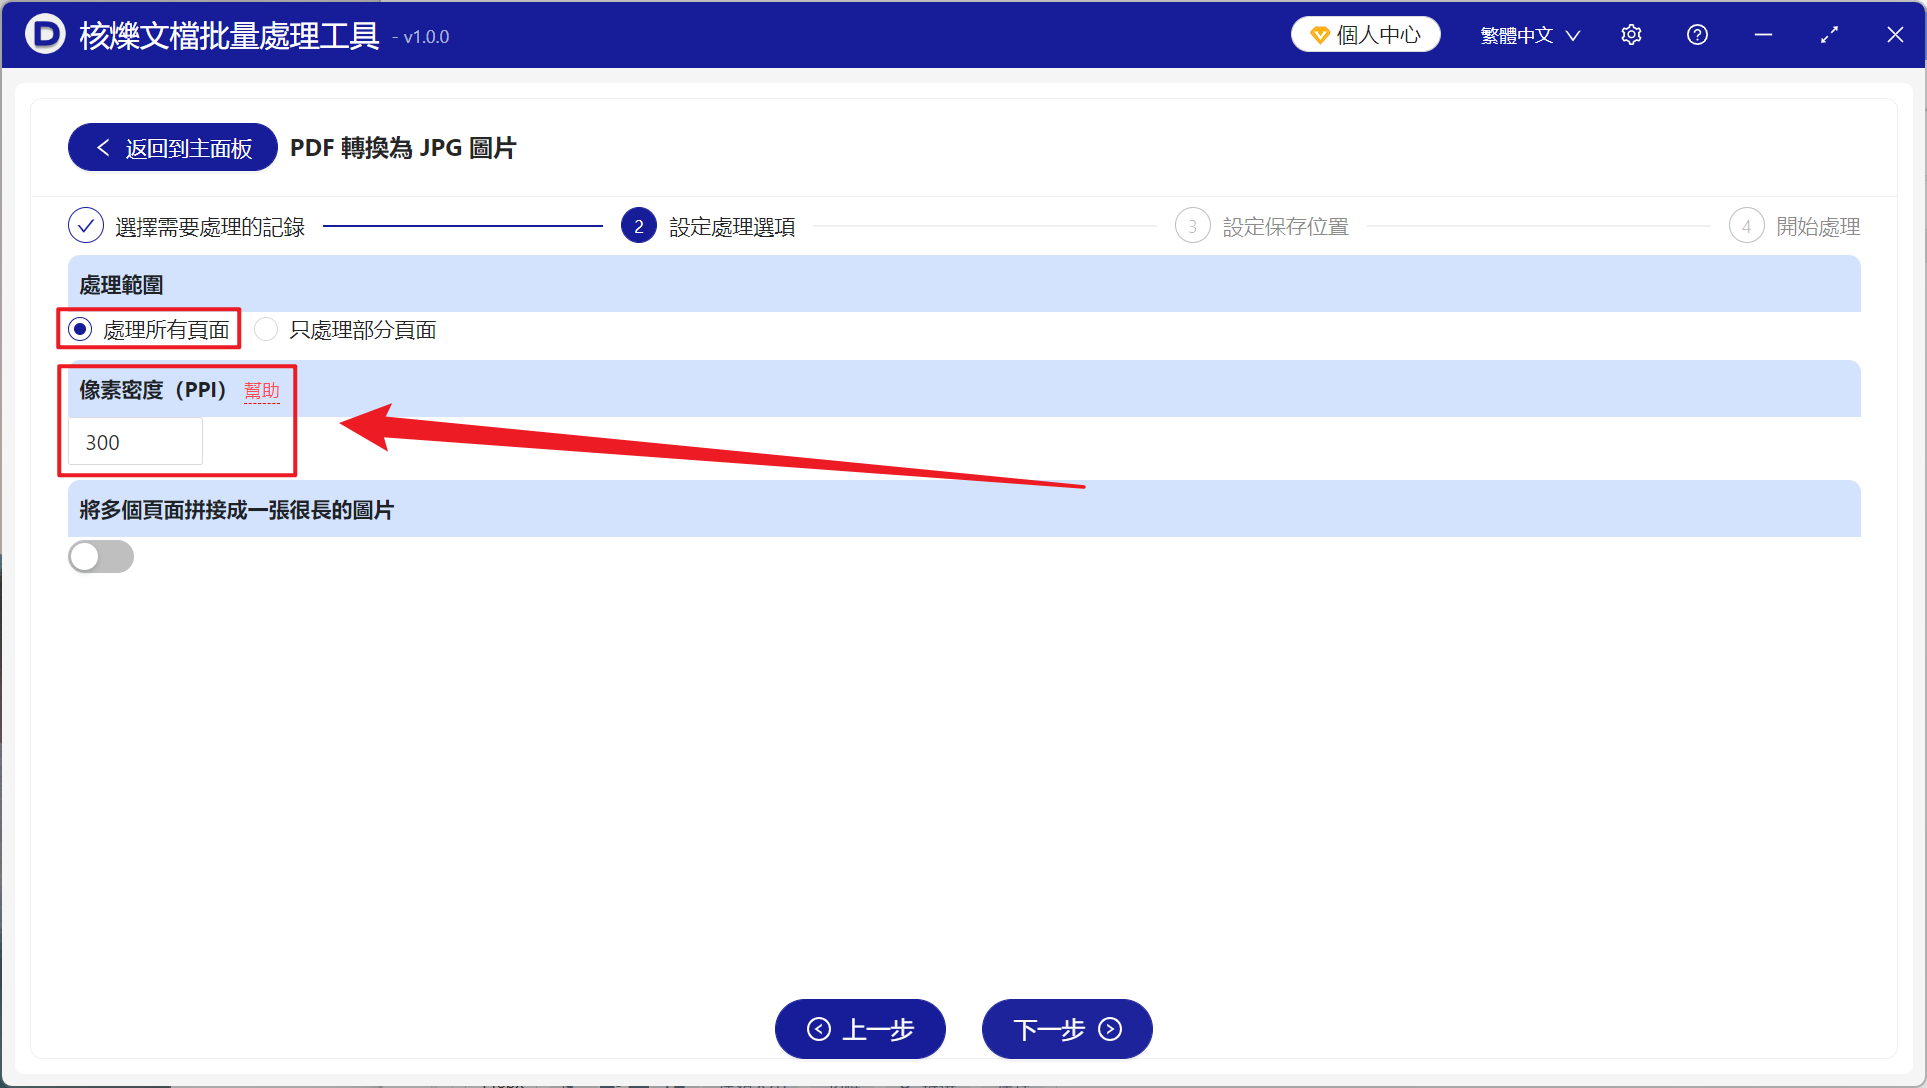Click step 4 開始處理
The height and width of the screenshot is (1088, 1927).
1795,227
